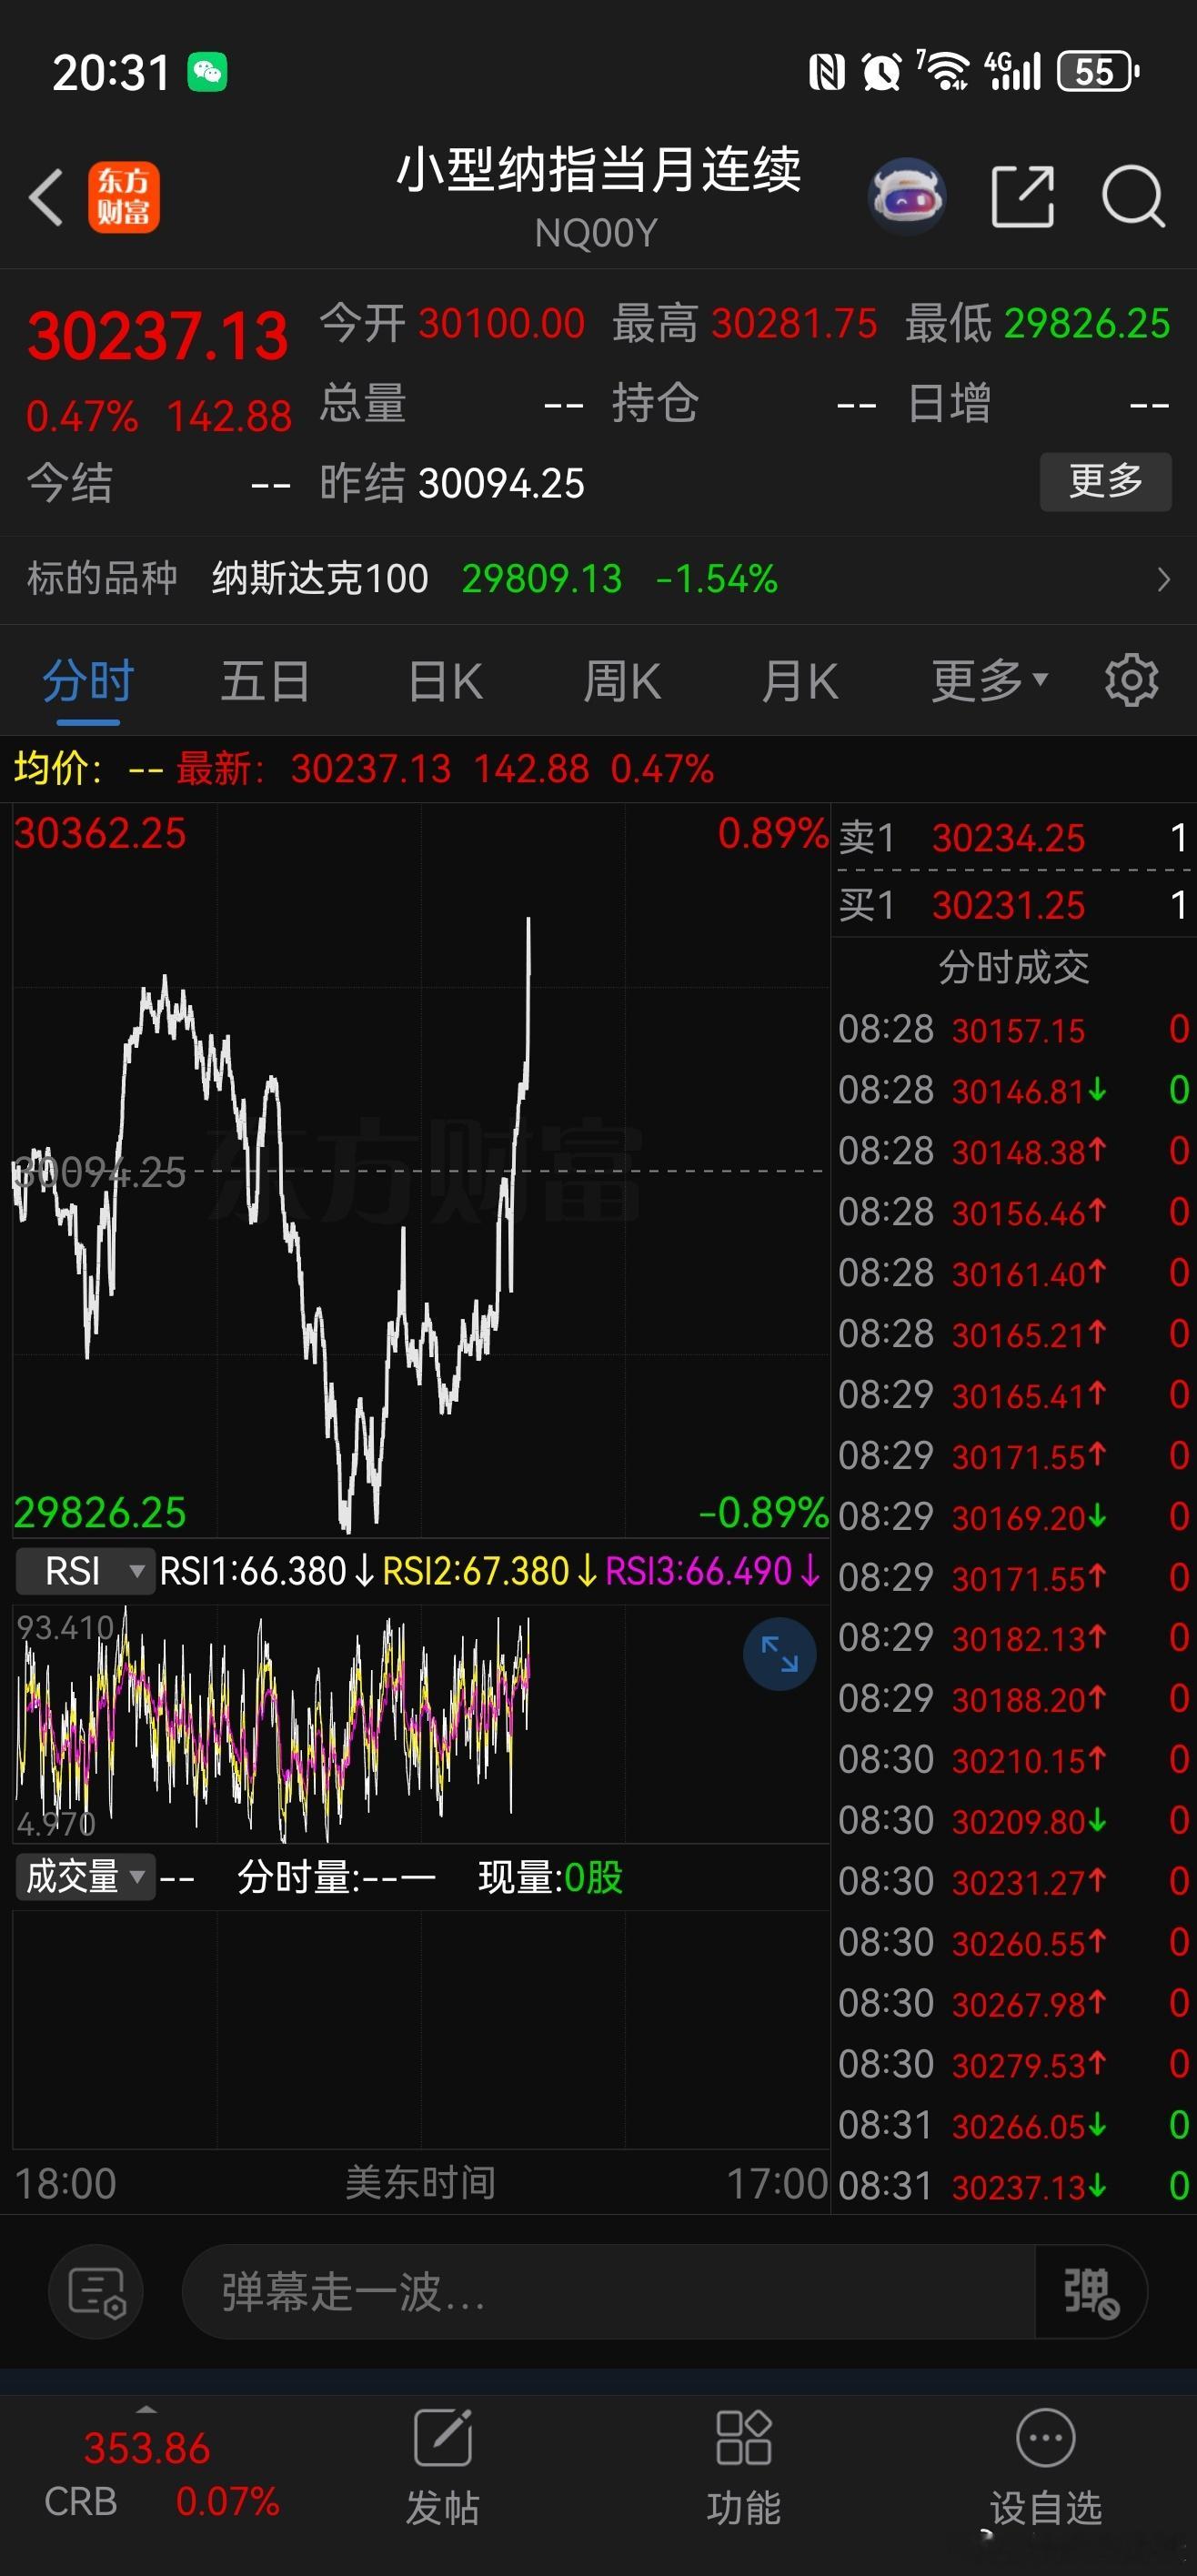
Task: Tap the danmaku list icon
Action: tap(96, 2291)
